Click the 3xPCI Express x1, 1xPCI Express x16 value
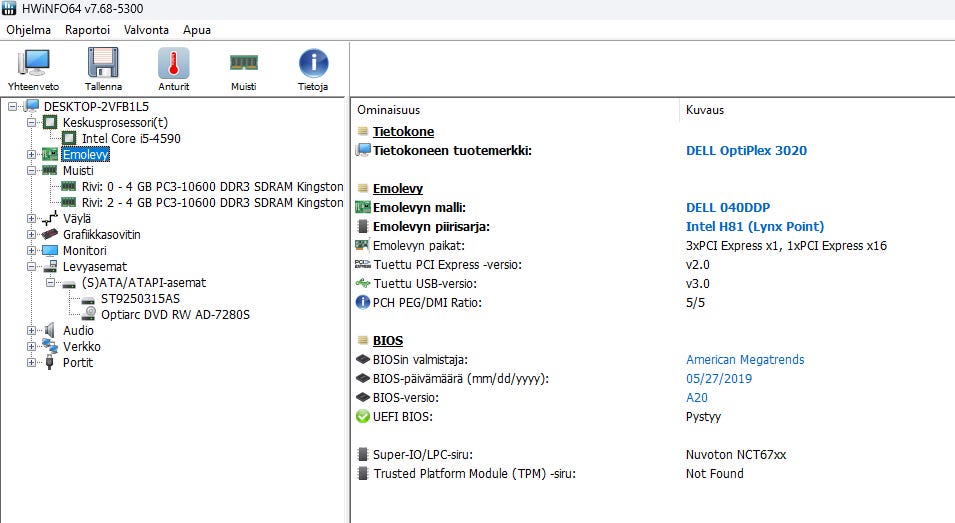 tap(786, 245)
